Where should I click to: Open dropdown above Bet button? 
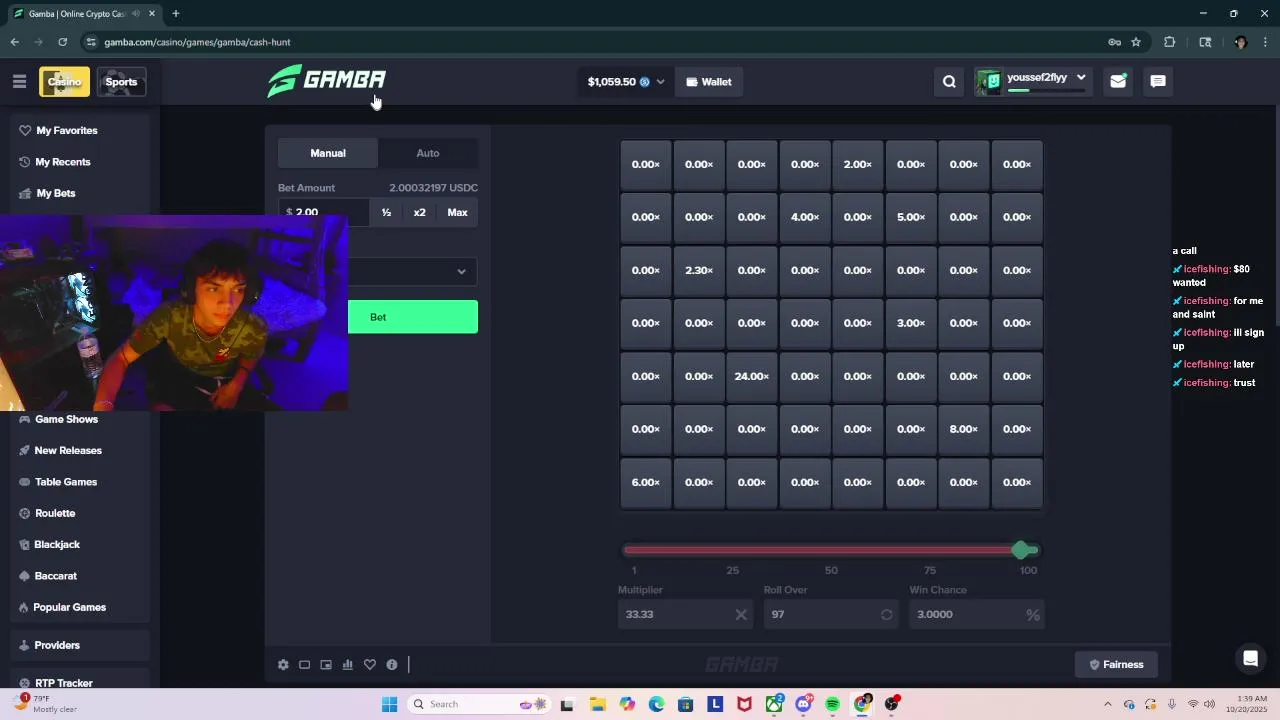coord(412,271)
